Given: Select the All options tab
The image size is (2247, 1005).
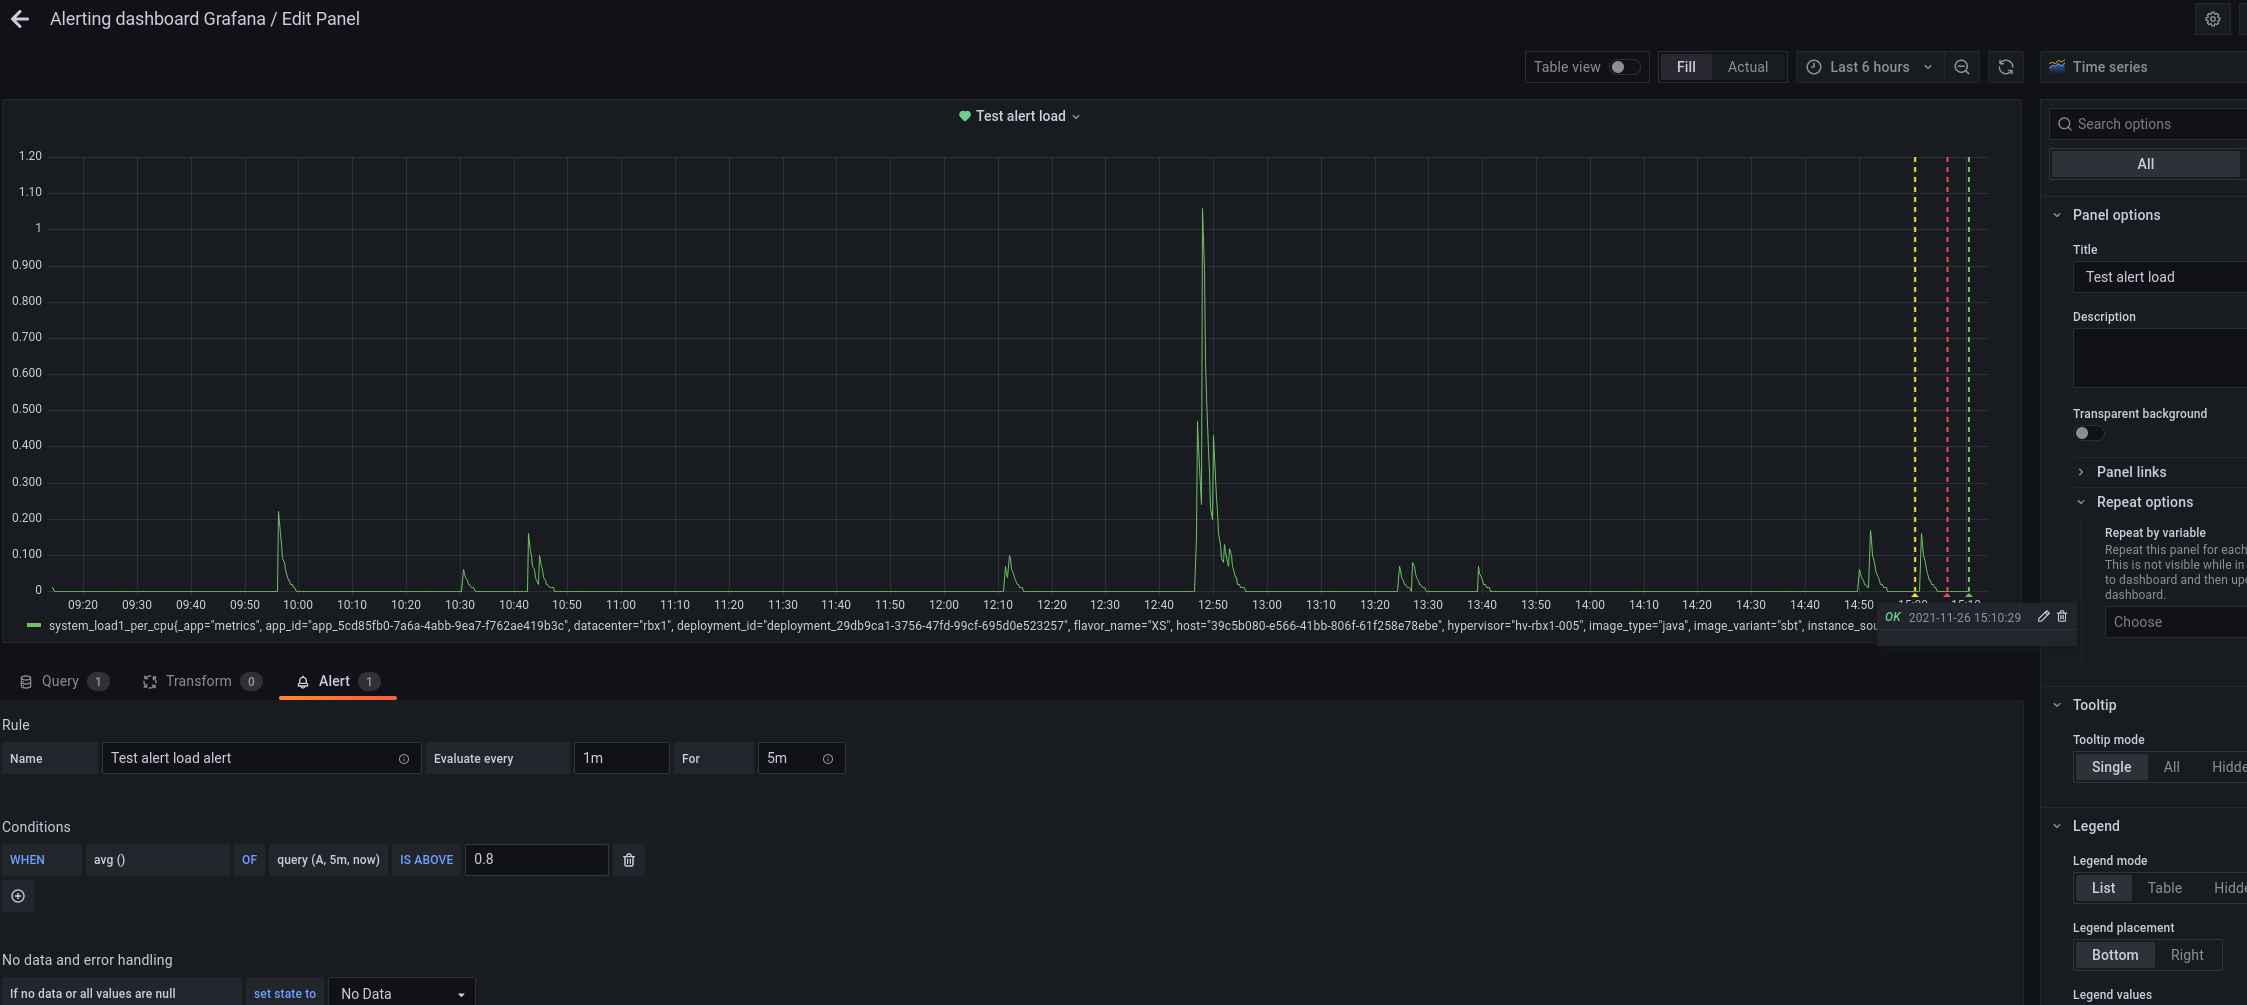Looking at the screenshot, I should point(2146,164).
